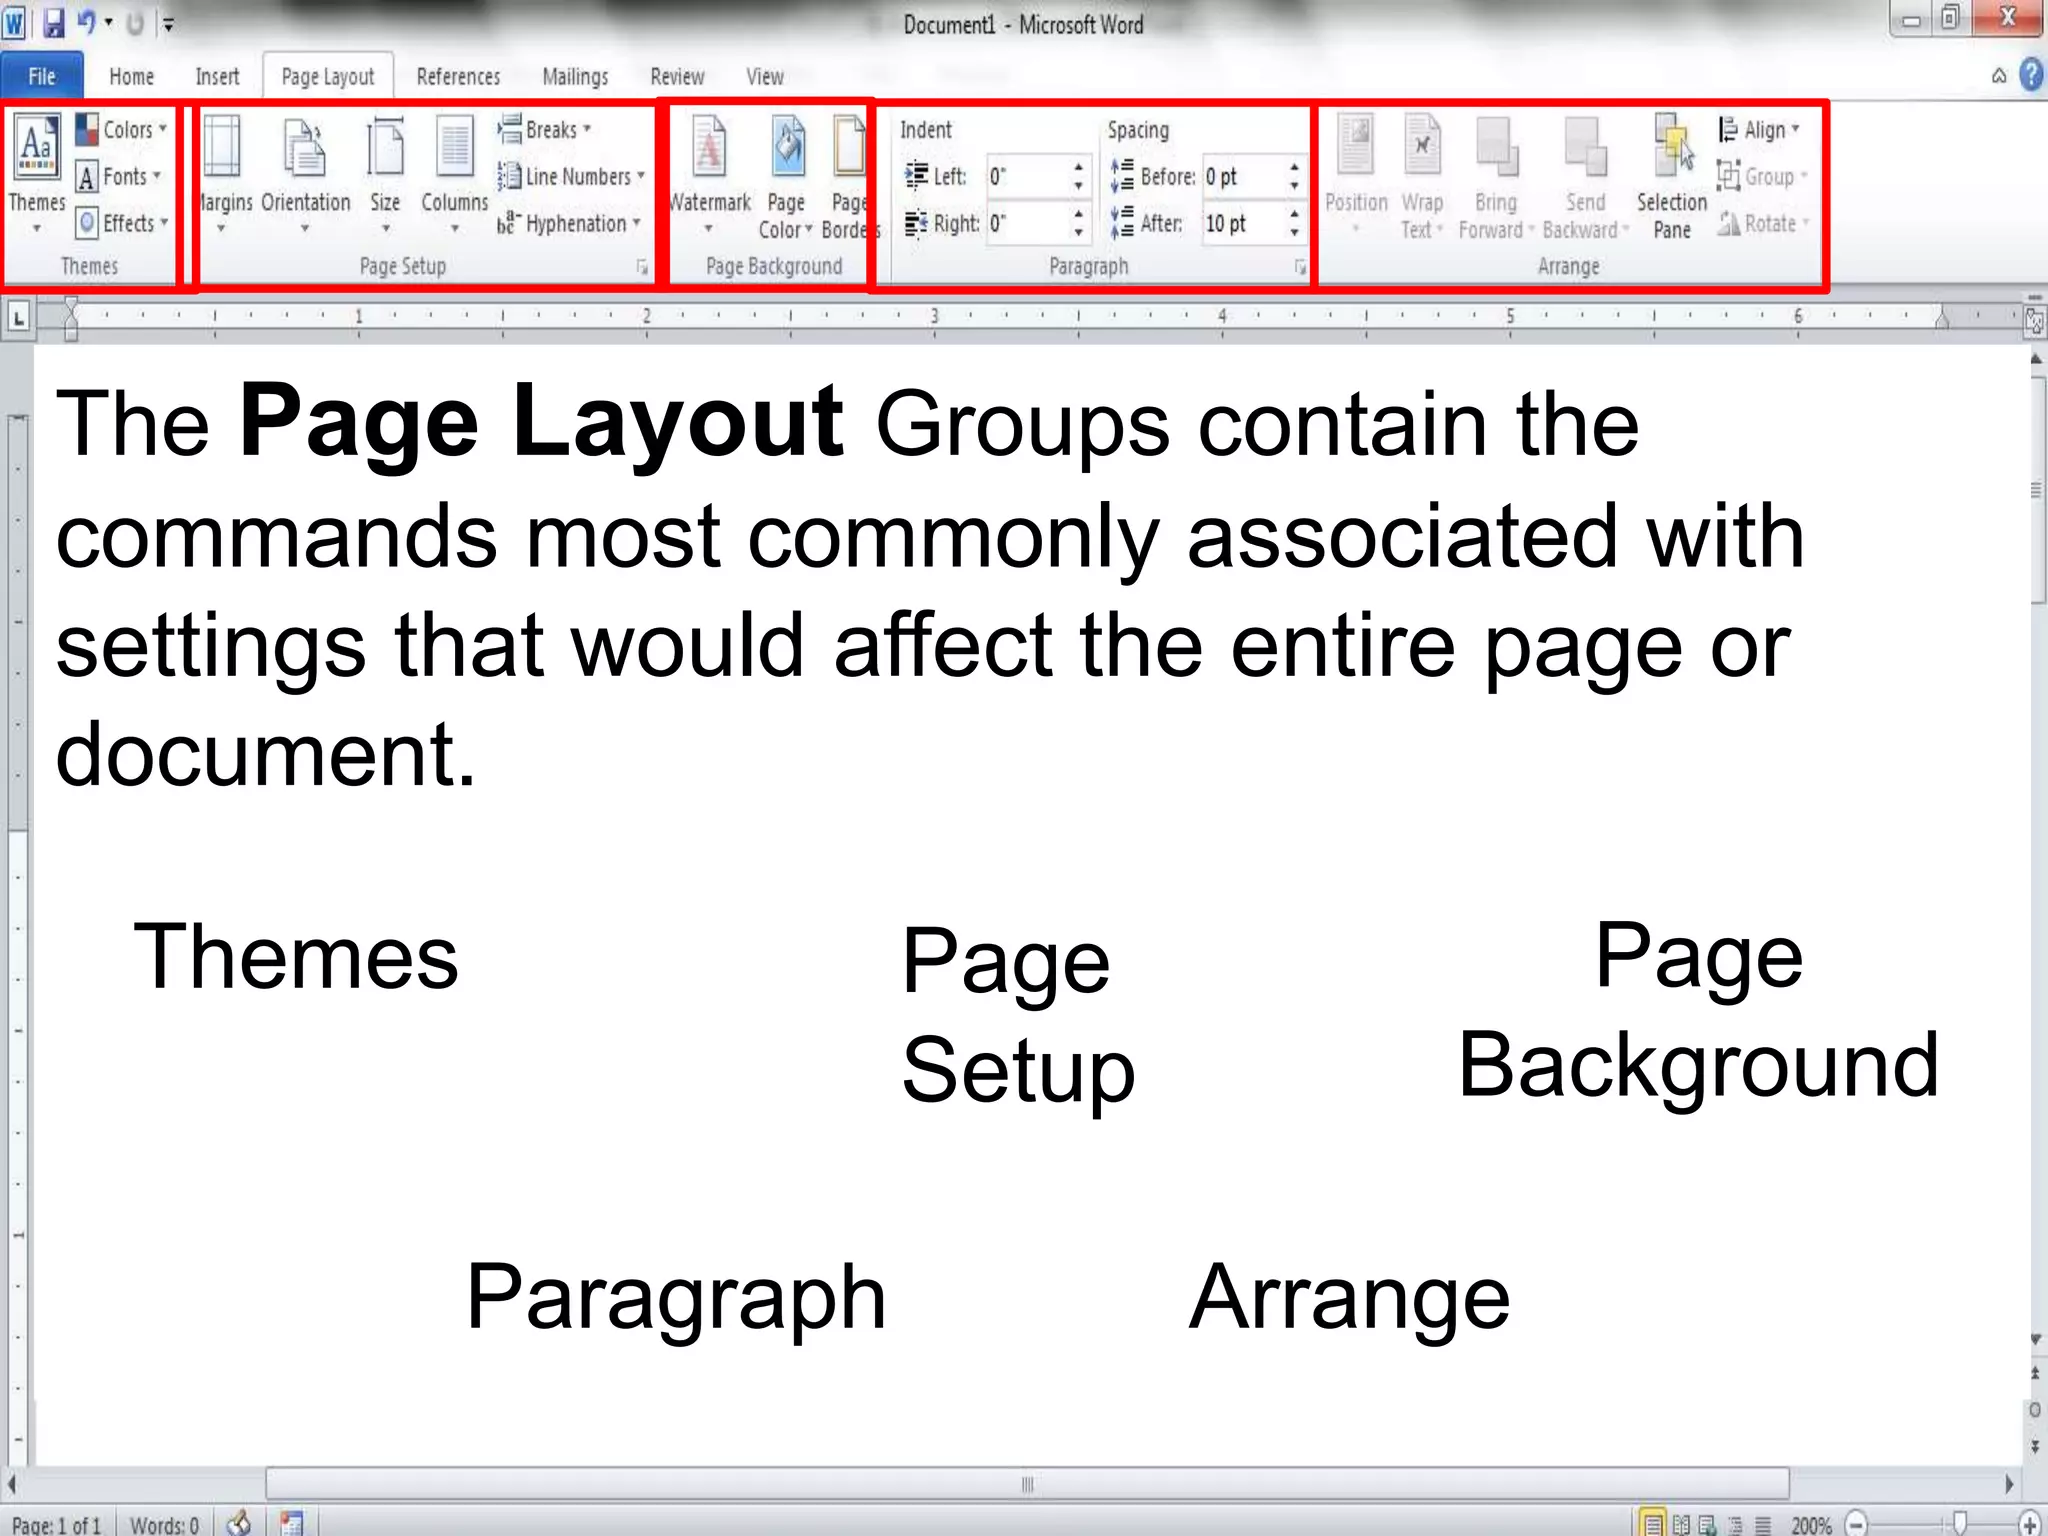Open the Align dropdown

pos(1759,130)
